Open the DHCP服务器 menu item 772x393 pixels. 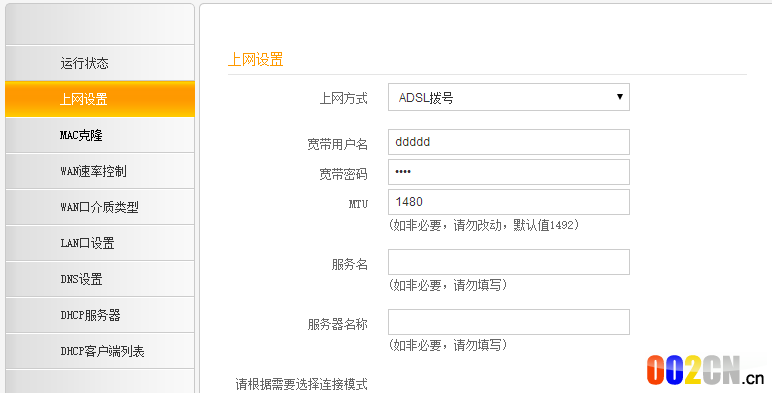pyautogui.click(x=100, y=315)
